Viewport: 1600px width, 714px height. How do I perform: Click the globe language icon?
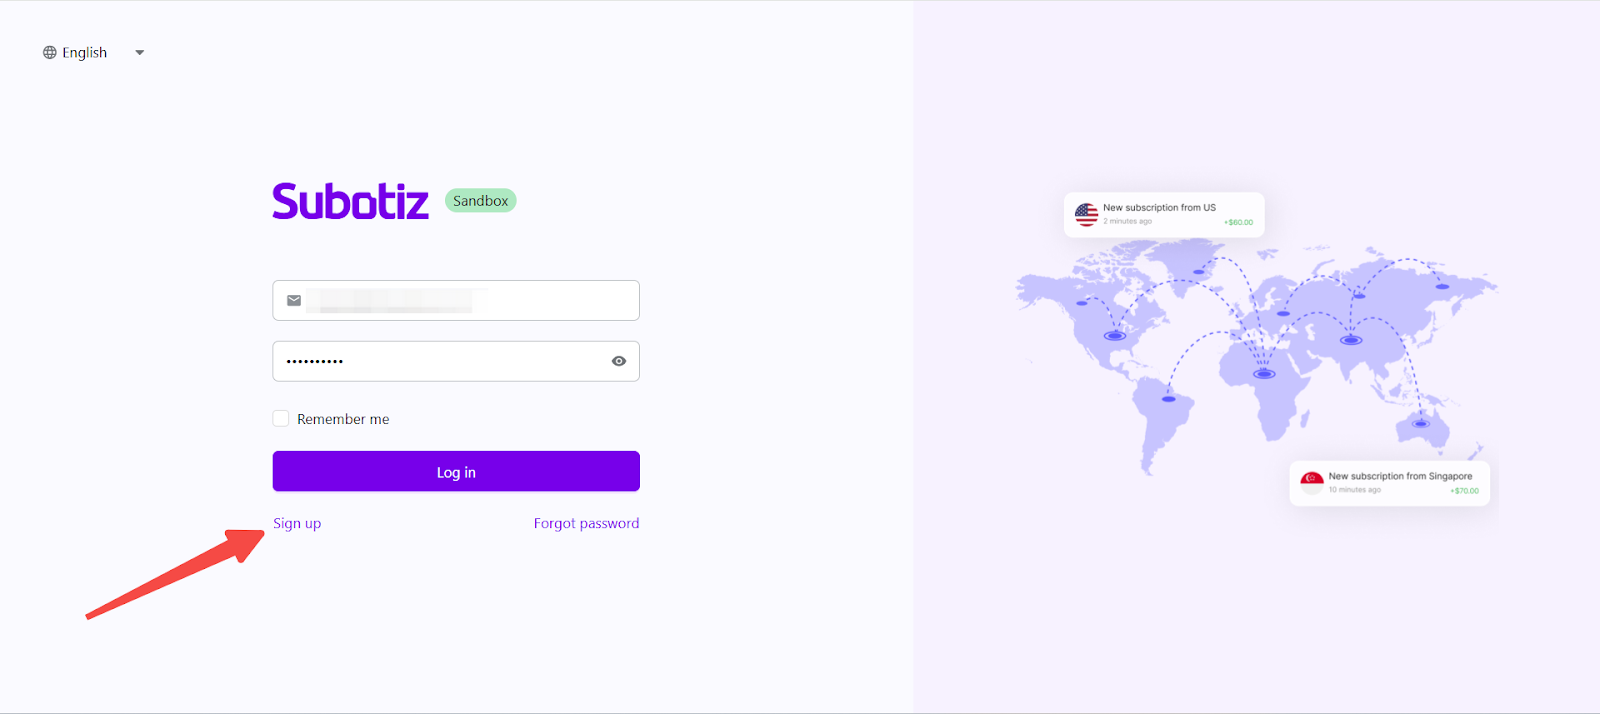[50, 53]
